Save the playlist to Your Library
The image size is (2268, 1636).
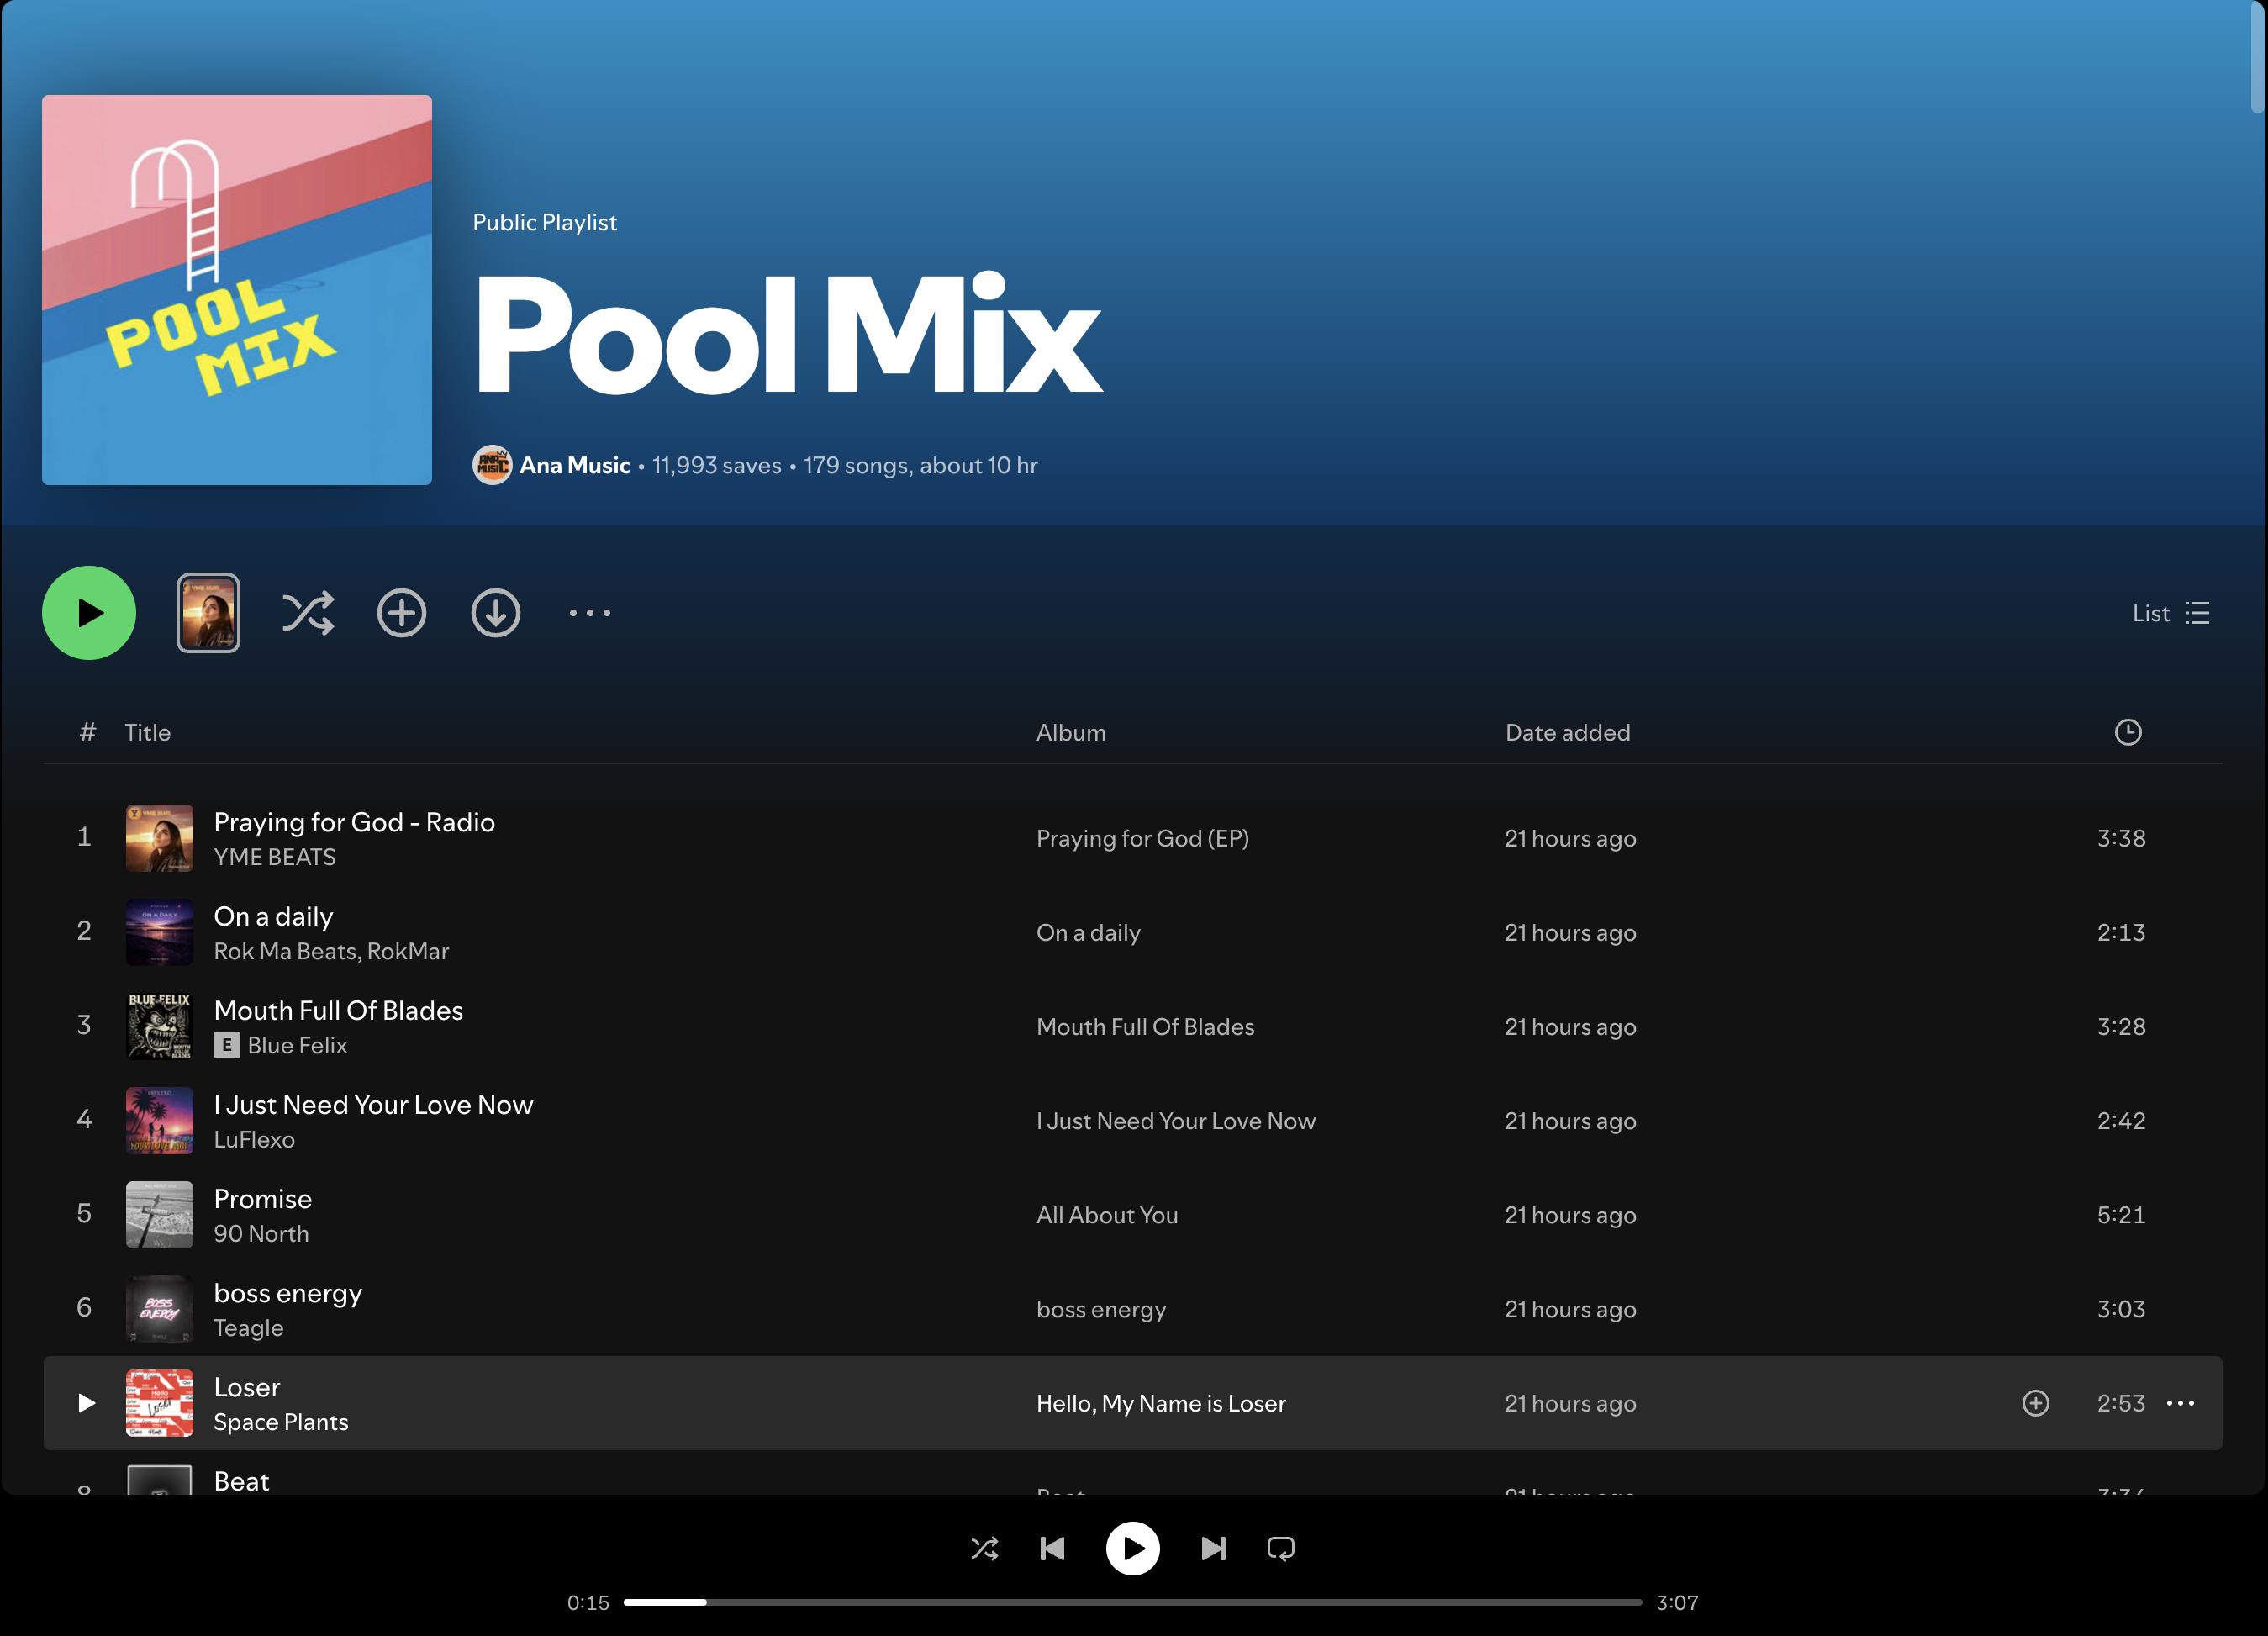tap(402, 613)
